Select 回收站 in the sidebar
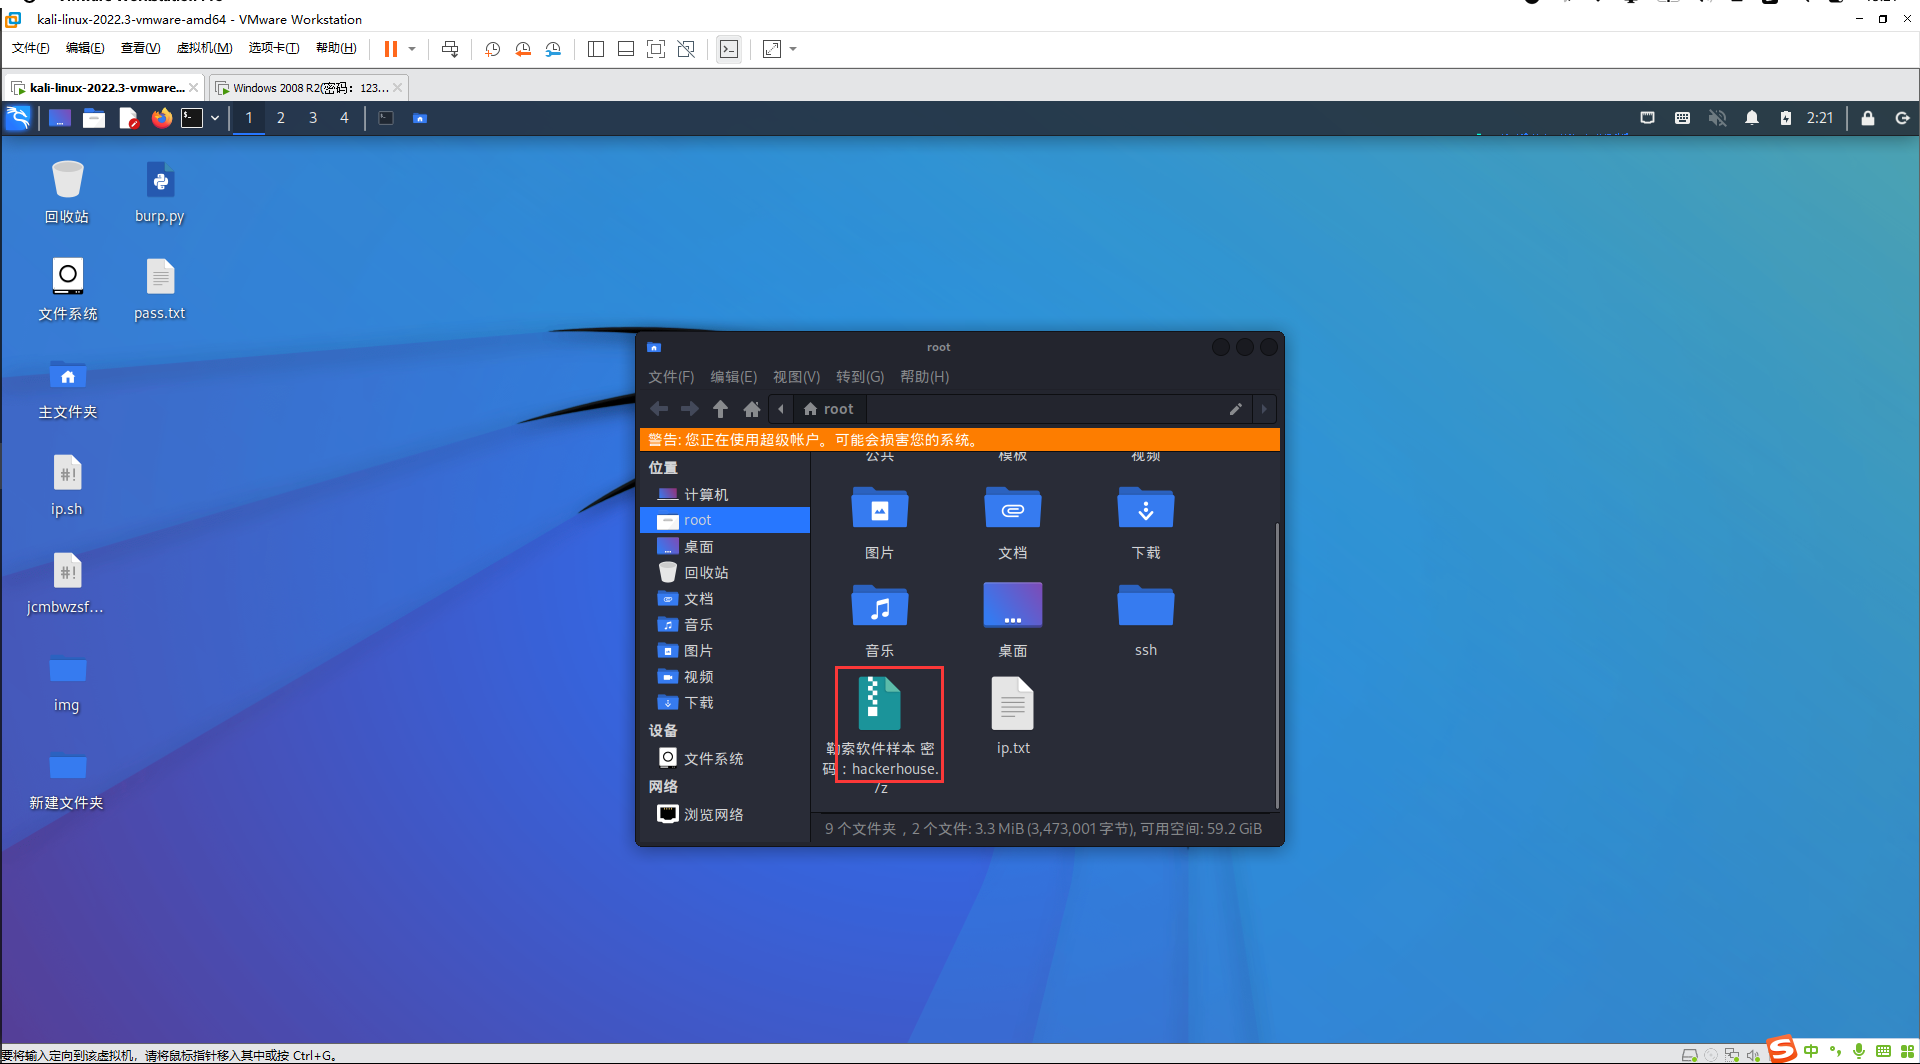This screenshot has width=1920, height=1064. coord(724,573)
